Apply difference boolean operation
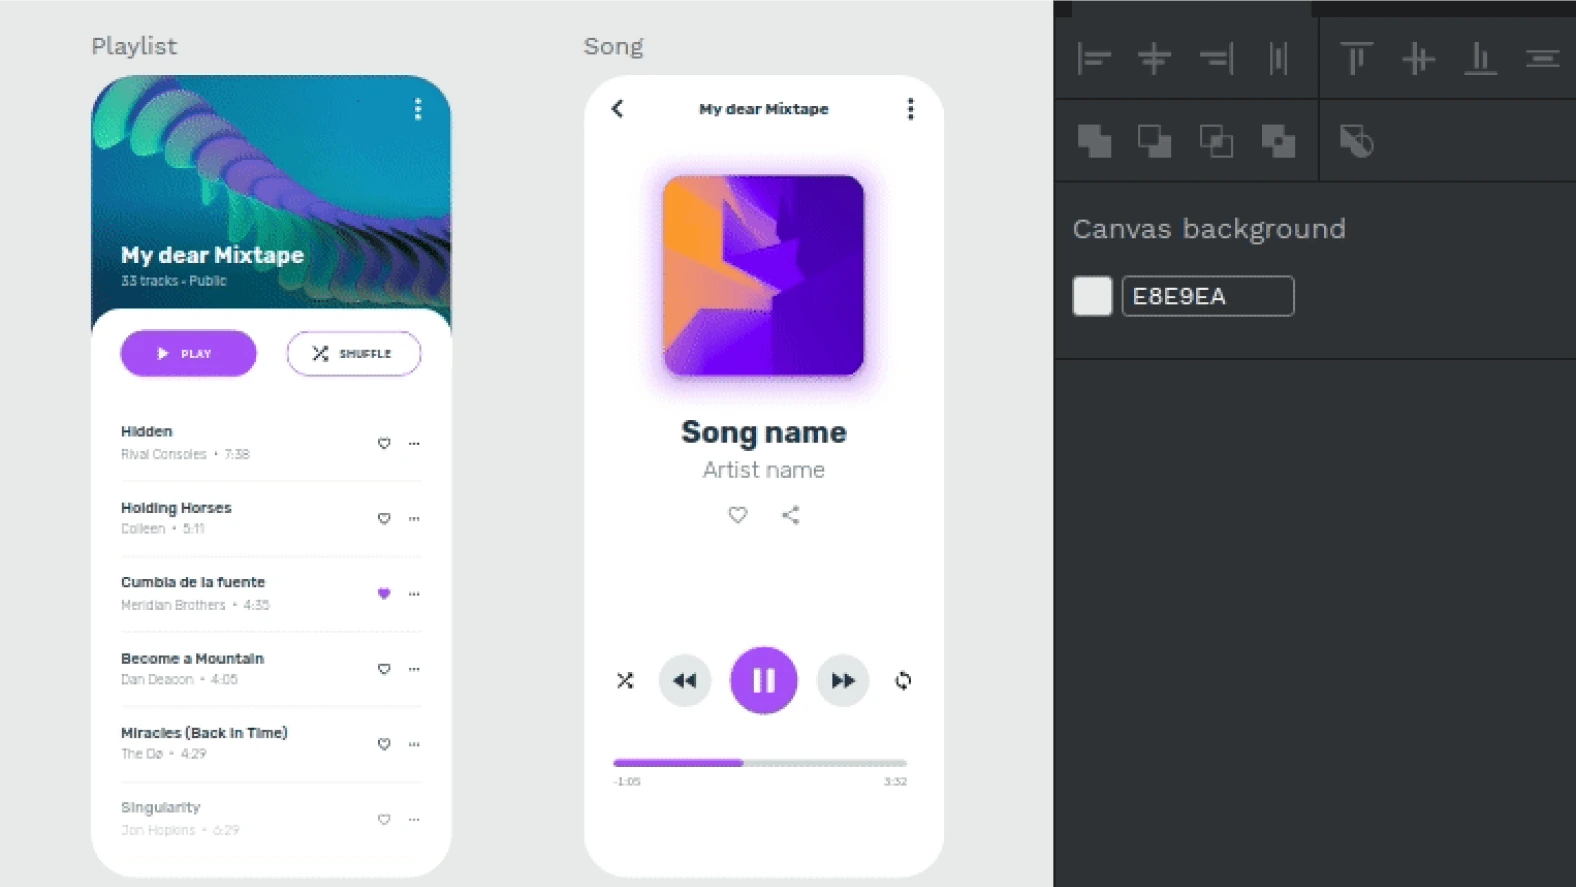 pos(1155,141)
